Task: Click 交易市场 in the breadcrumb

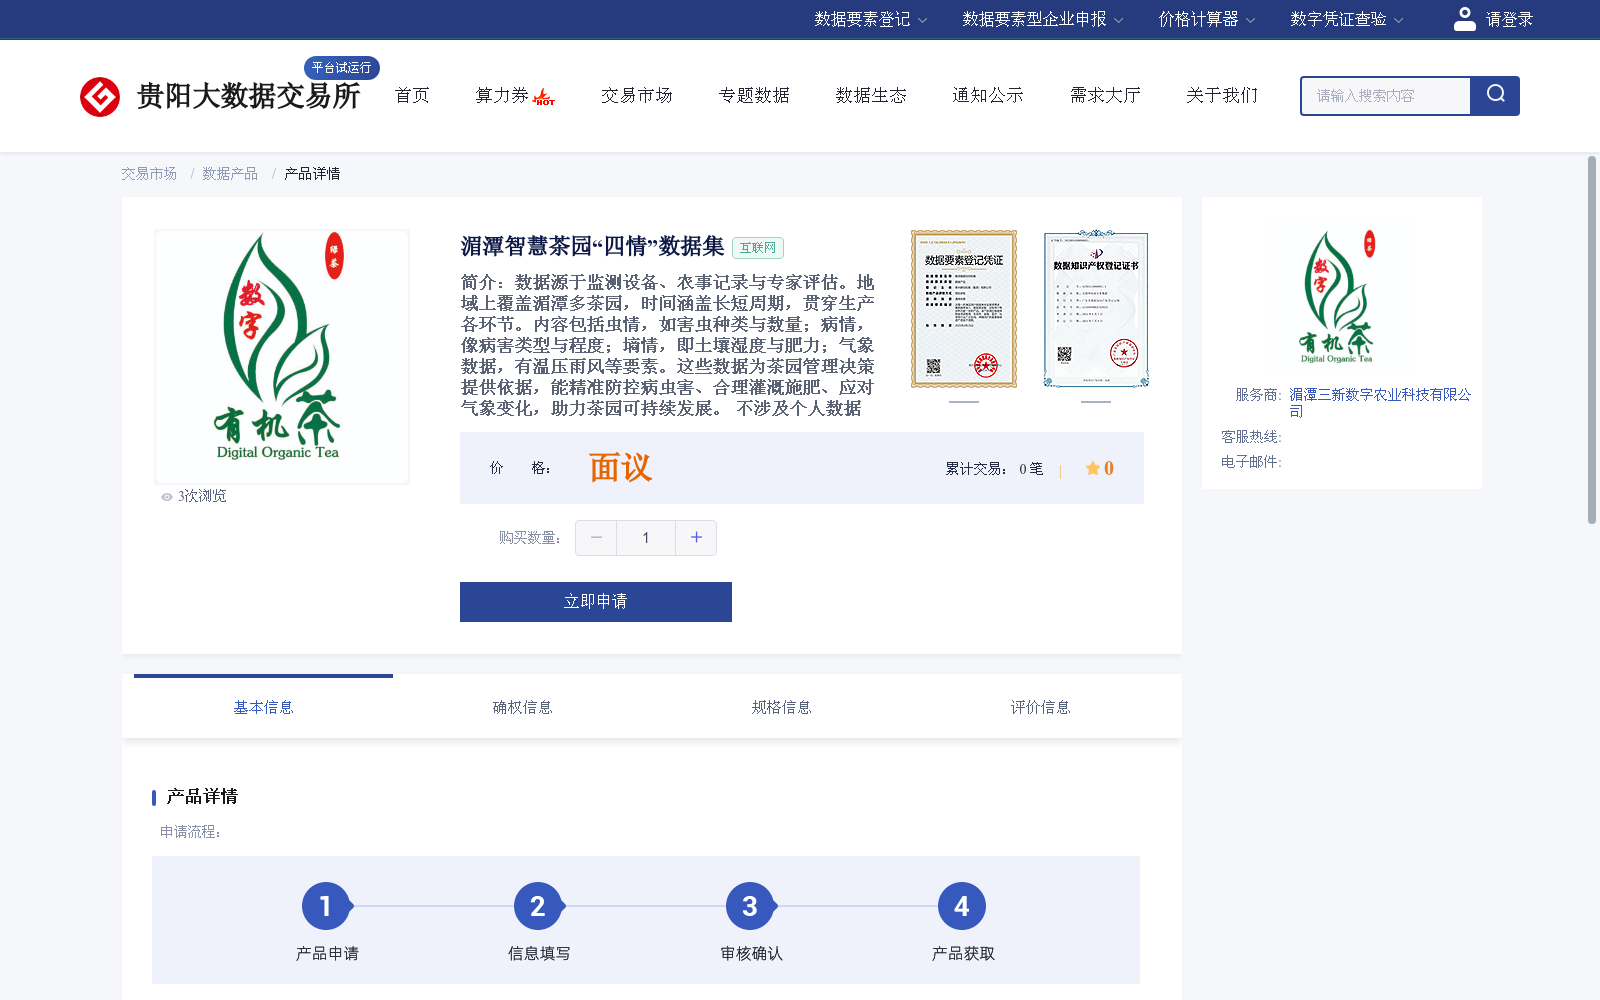Action: [x=149, y=174]
